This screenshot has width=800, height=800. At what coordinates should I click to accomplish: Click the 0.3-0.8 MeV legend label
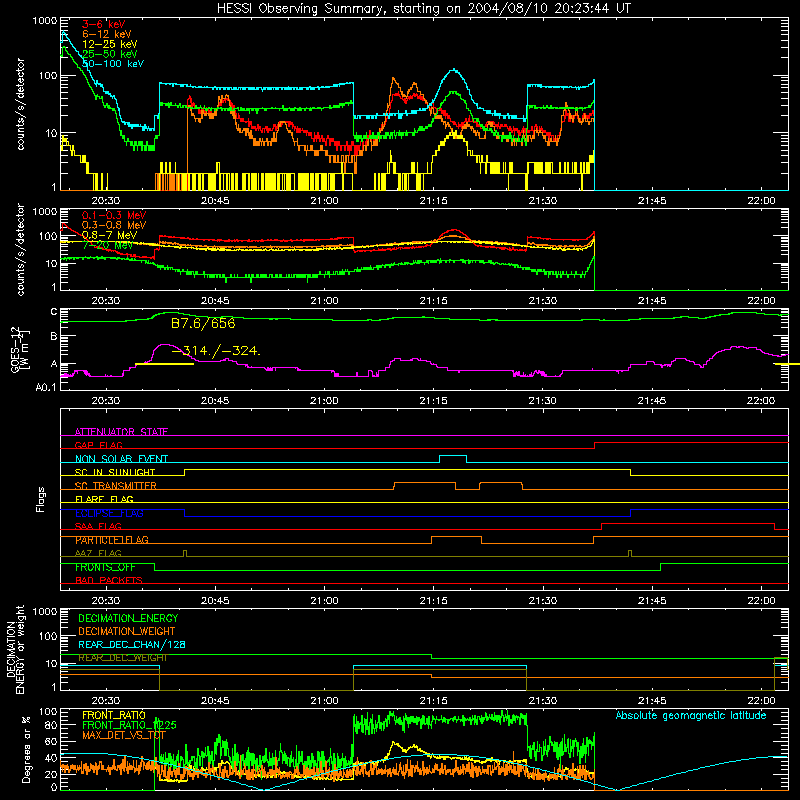113,226
